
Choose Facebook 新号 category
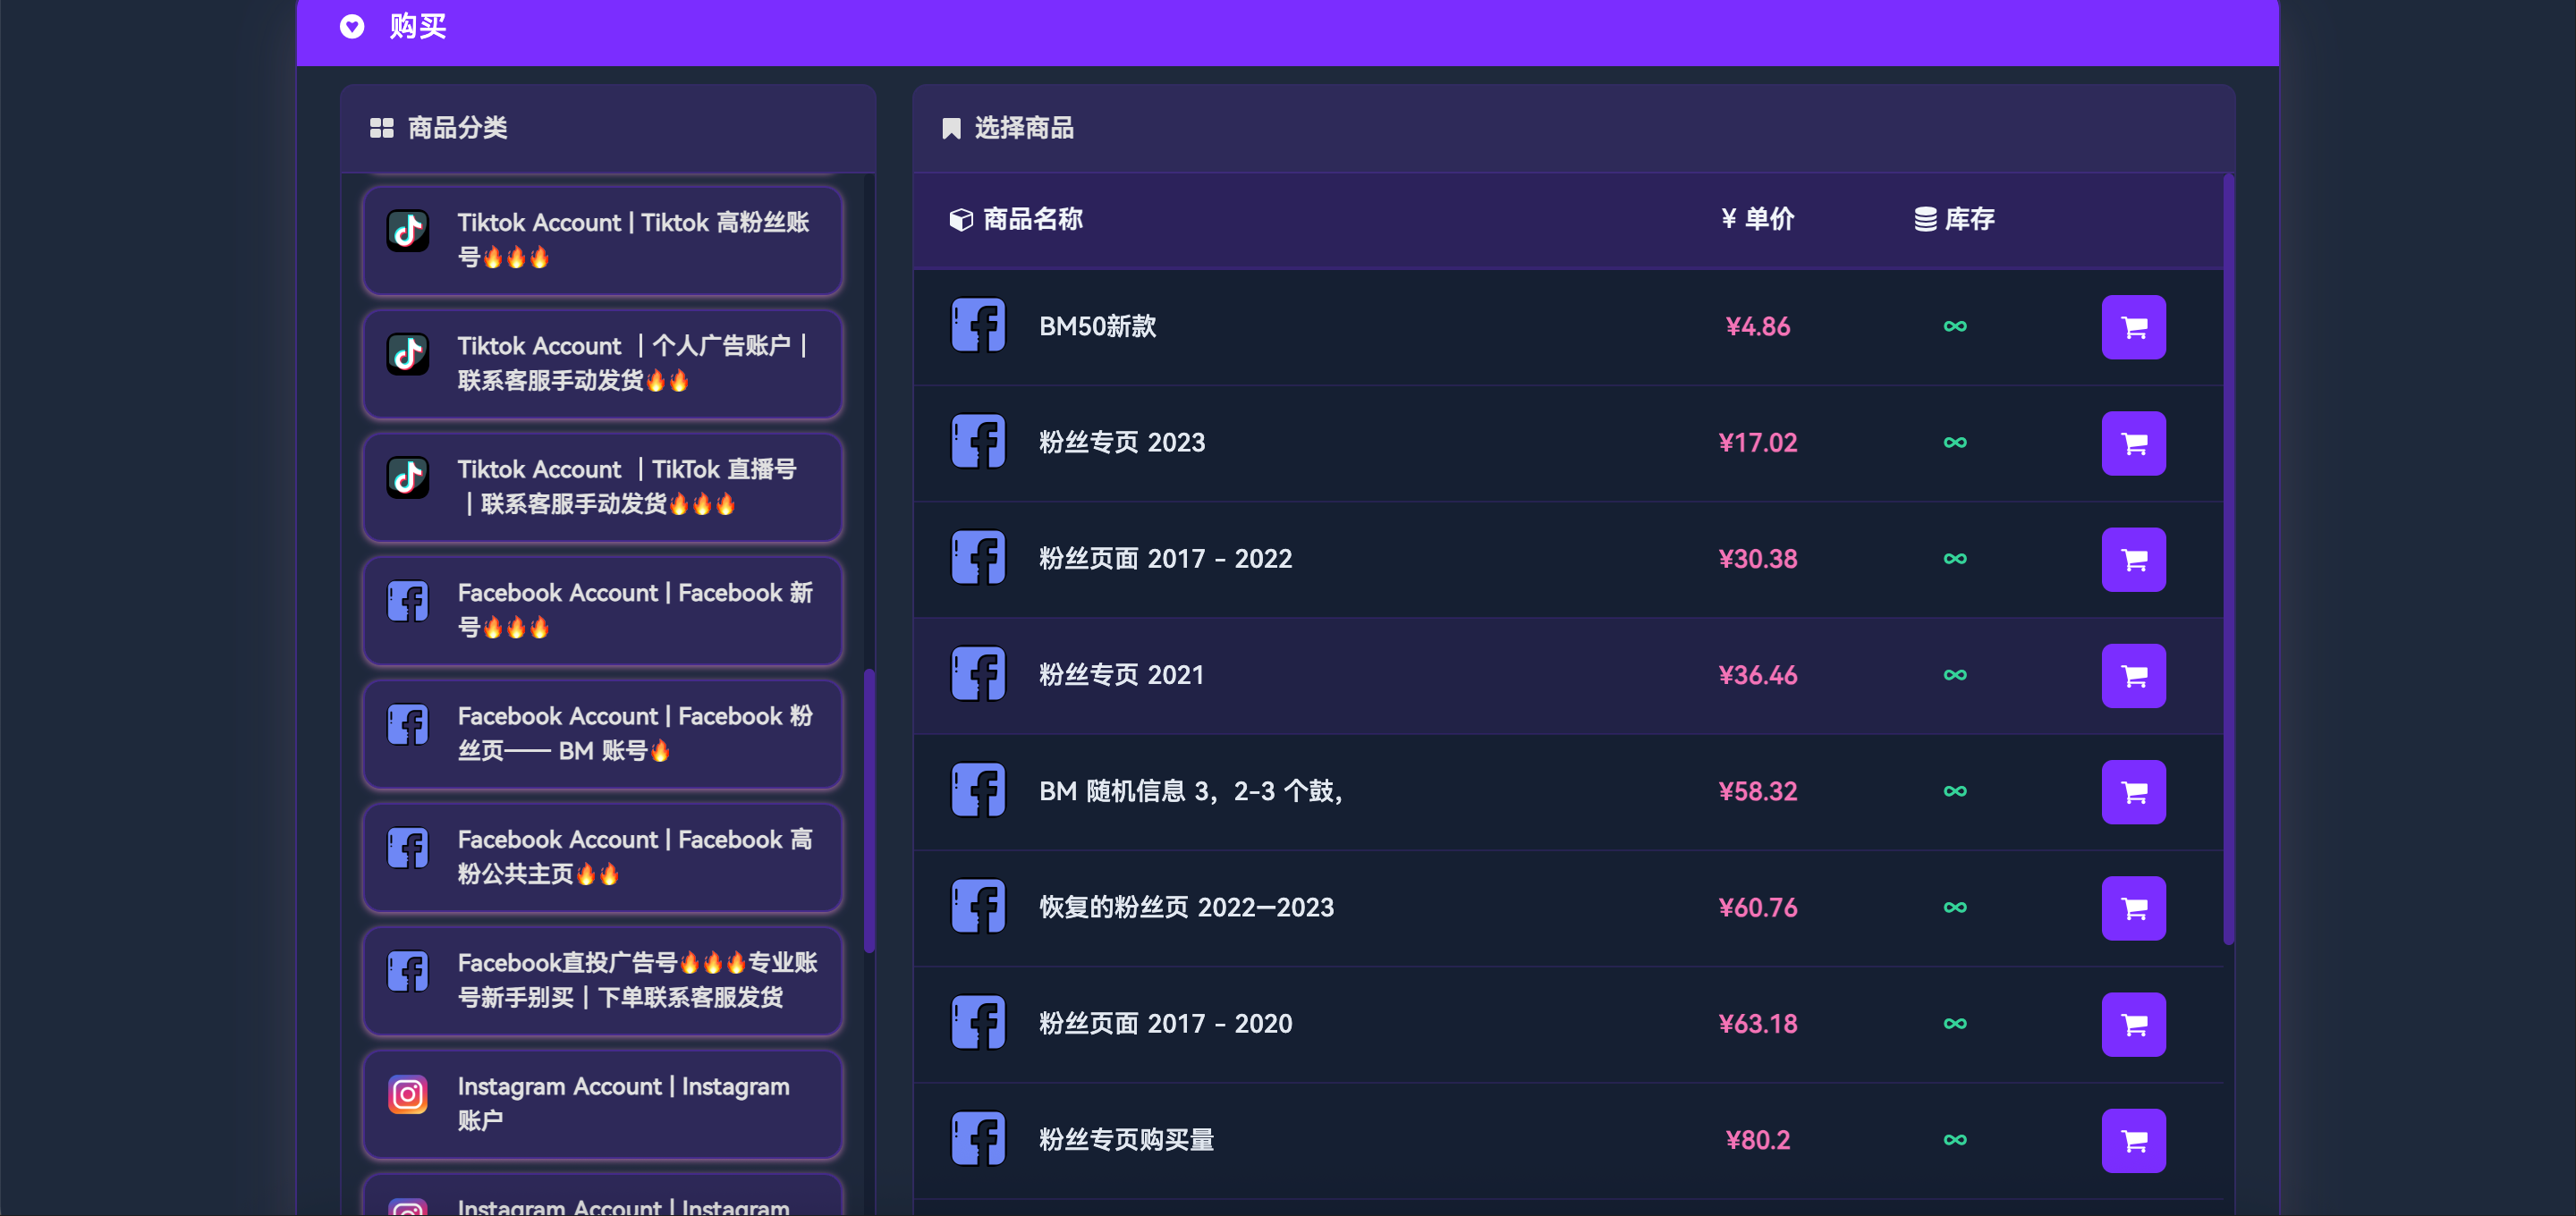coord(602,610)
